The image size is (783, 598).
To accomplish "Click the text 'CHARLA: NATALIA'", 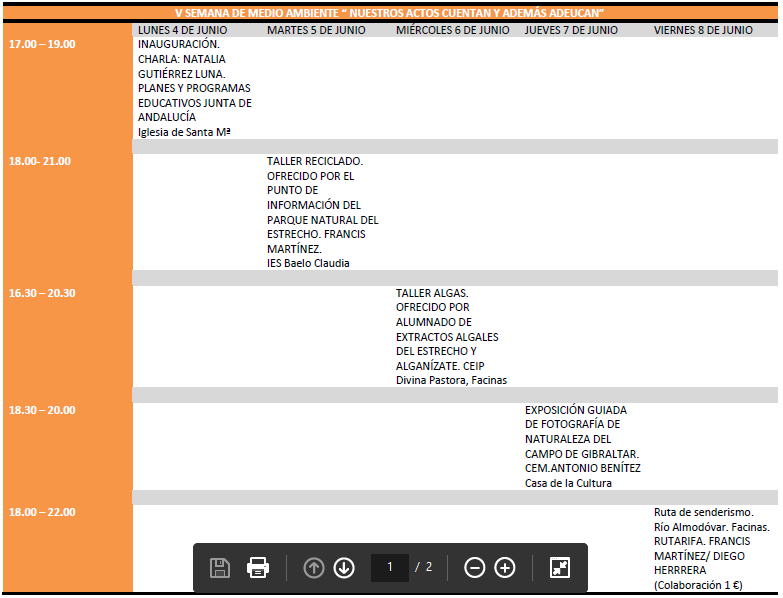I will point(182,59).
